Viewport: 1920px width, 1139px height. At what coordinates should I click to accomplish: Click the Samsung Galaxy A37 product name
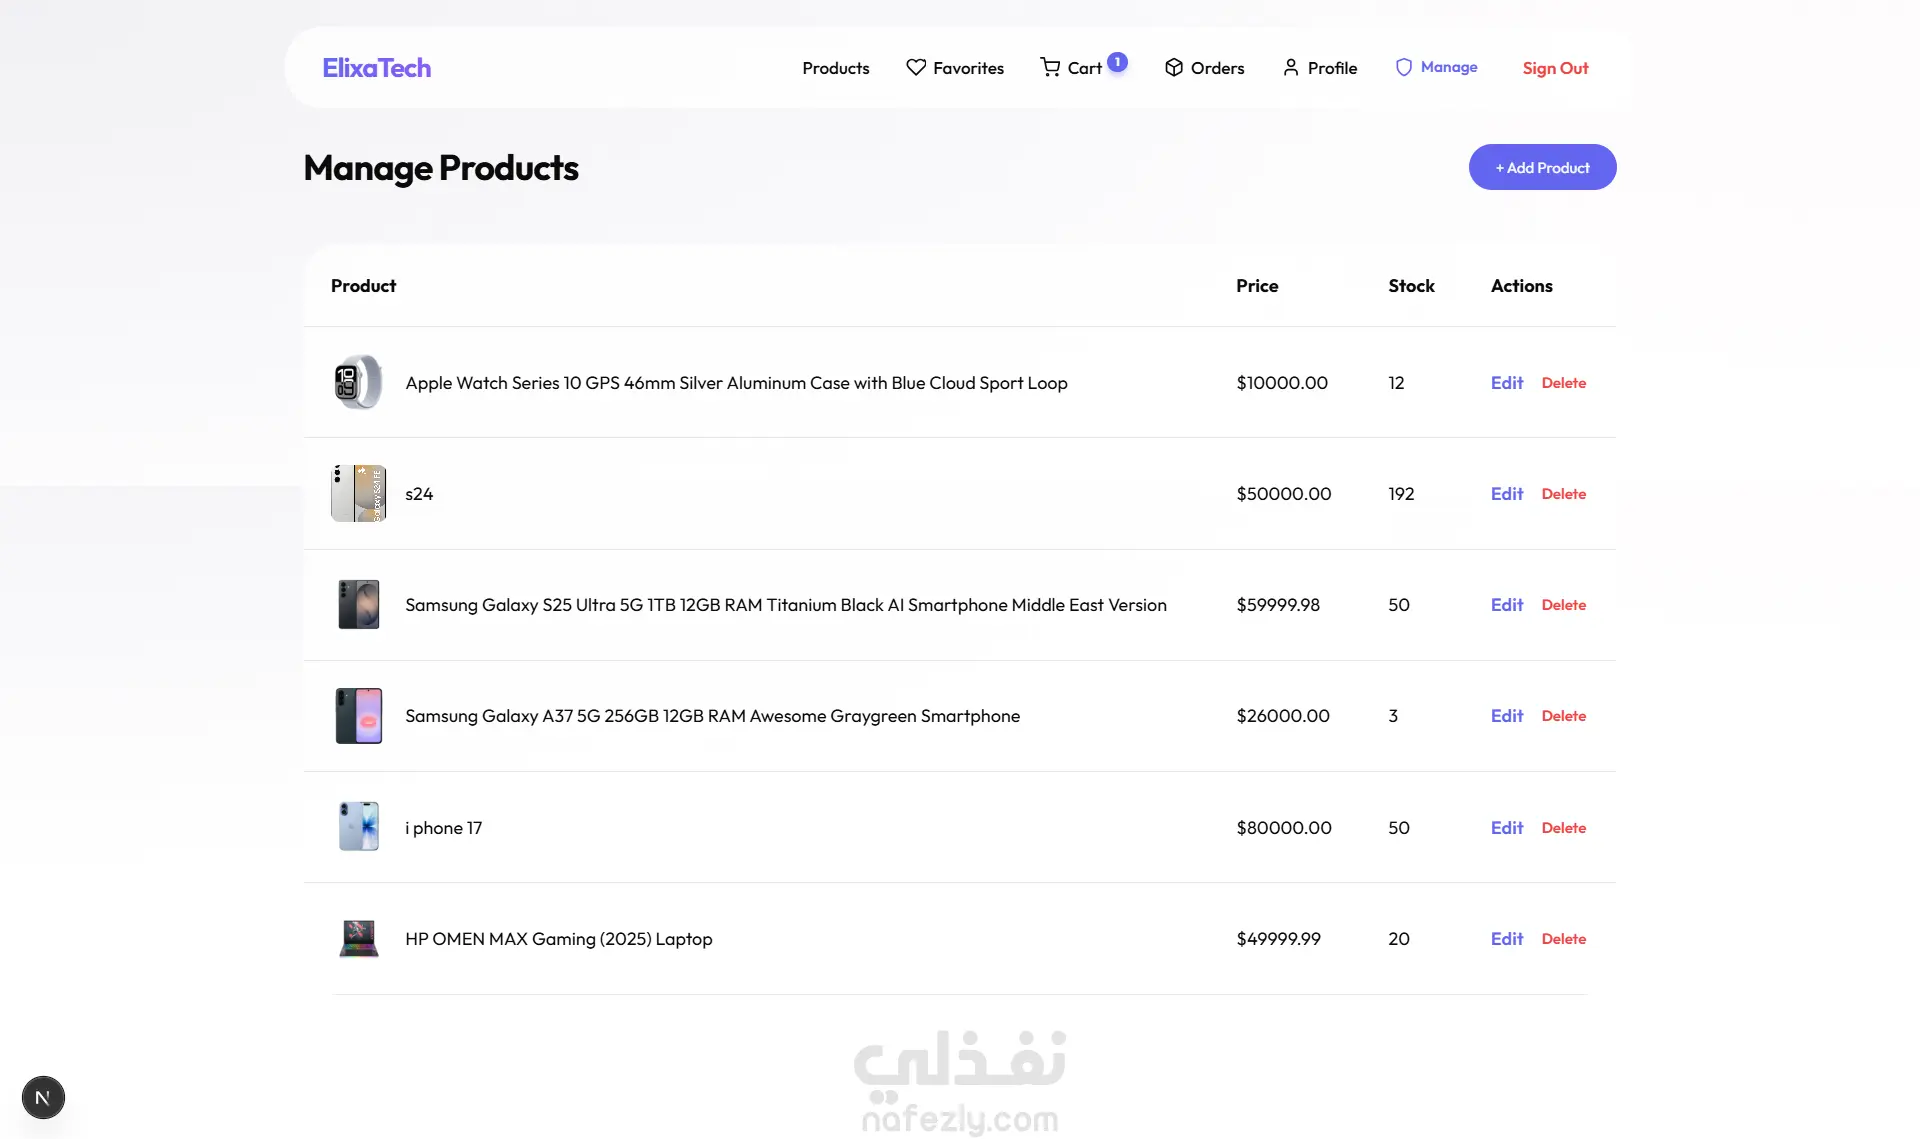[x=713, y=716]
